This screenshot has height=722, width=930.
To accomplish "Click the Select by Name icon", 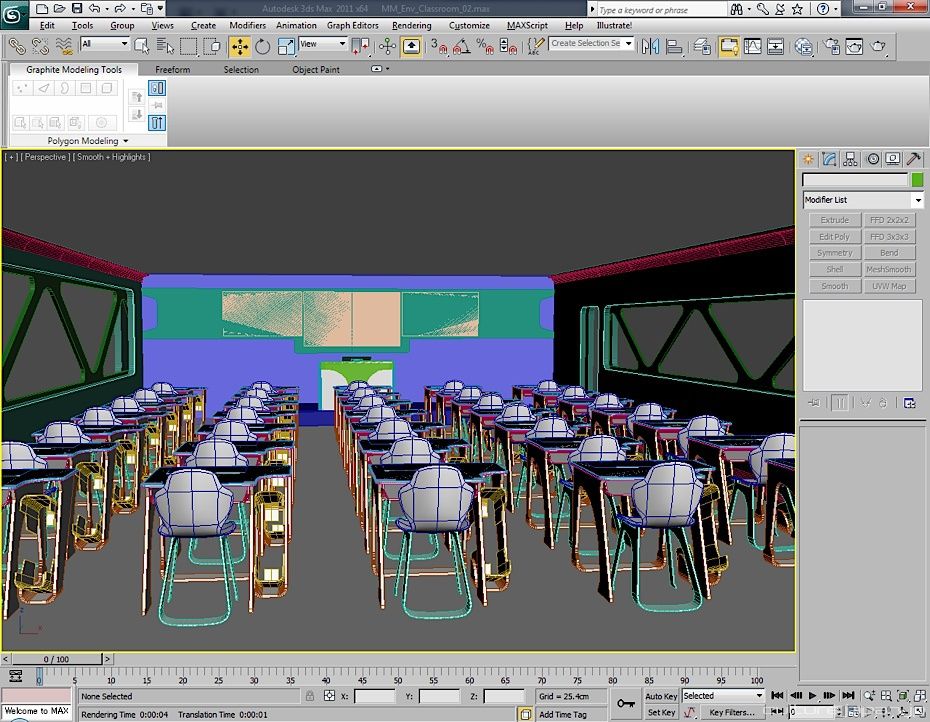I will click(x=163, y=46).
